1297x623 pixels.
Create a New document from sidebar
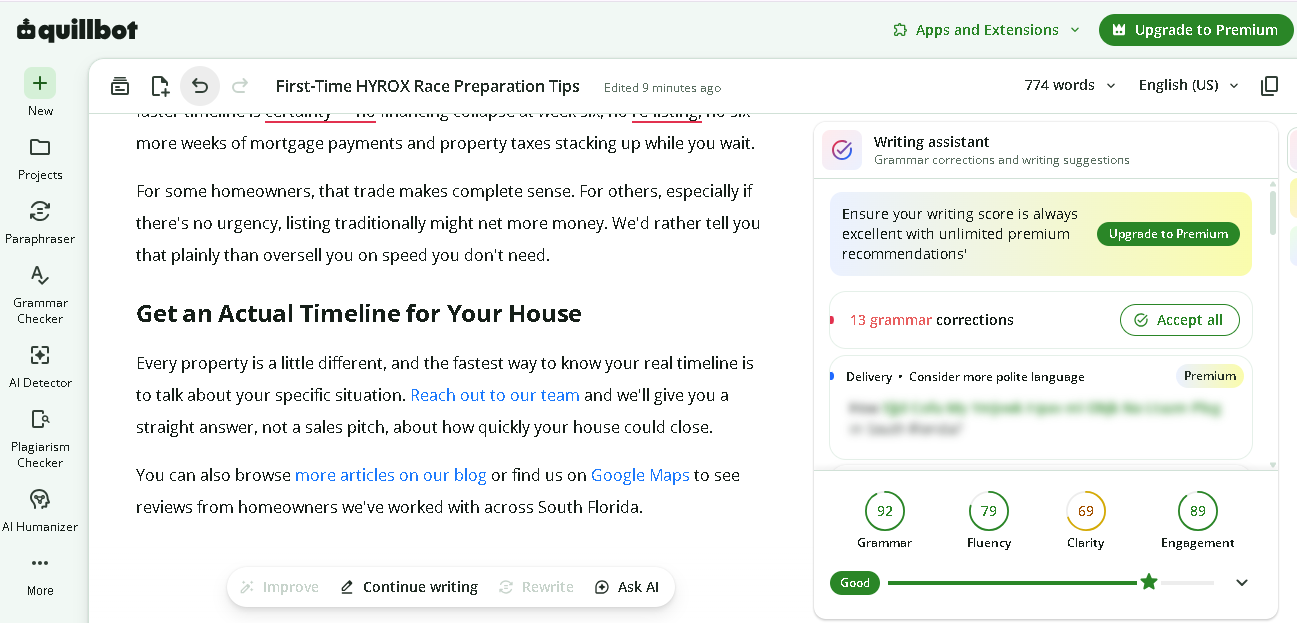tap(40, 93)
